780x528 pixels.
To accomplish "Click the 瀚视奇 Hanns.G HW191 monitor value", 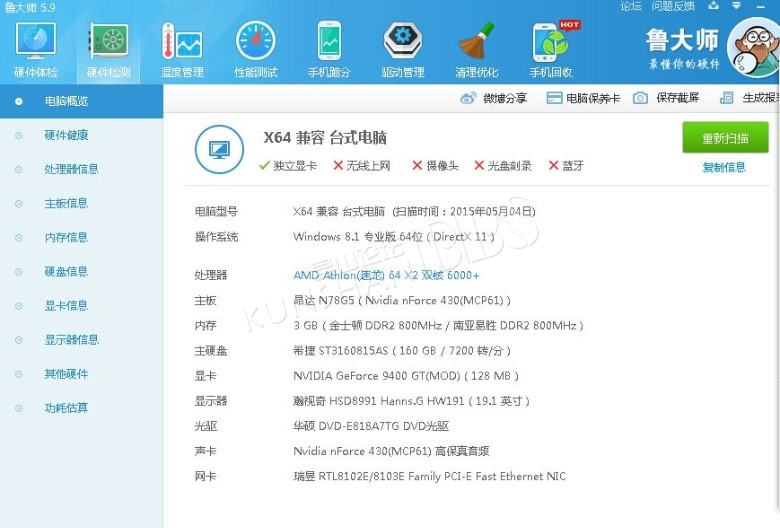I will coord(411,401).
